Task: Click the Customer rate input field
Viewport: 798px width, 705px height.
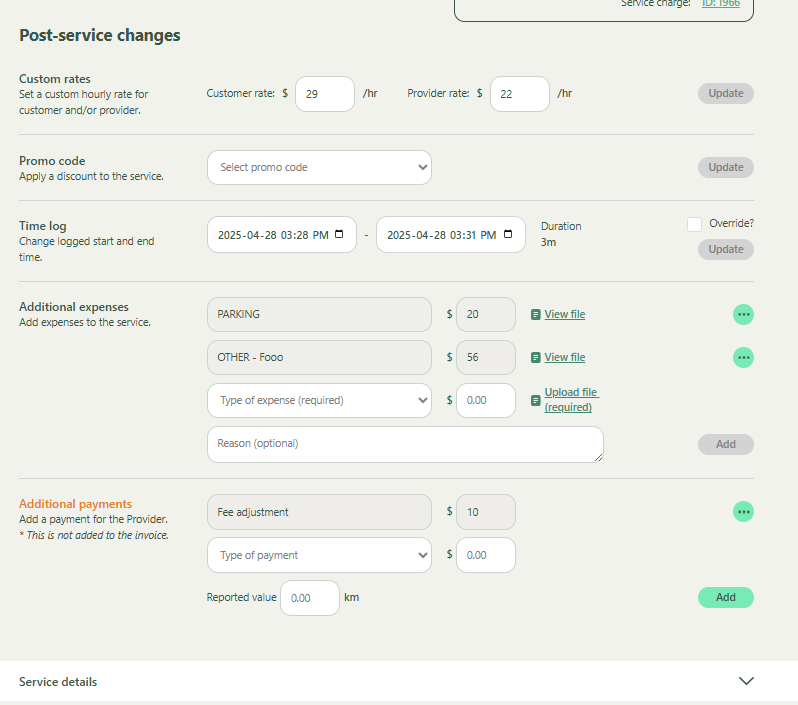Action: pos(324,94)
